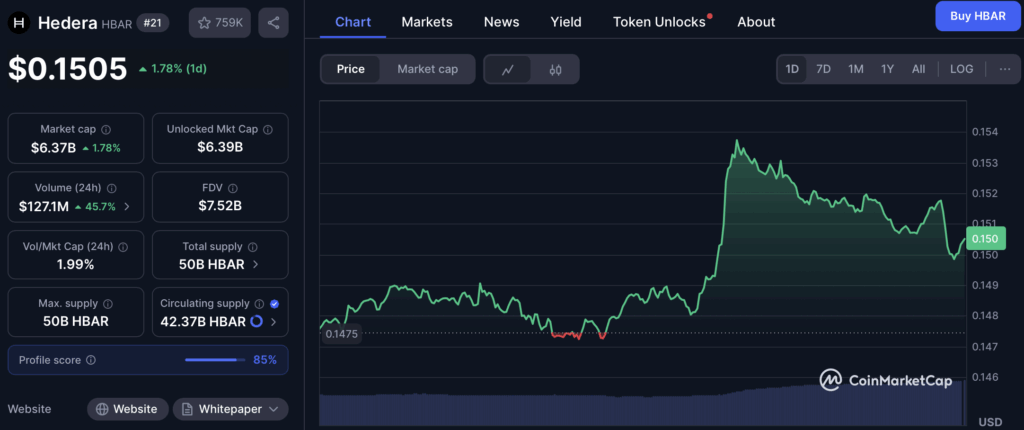Viewport: 1024px width, 430px height.
Task: Open the Token Unlocks tab
Action: tap(660, 22)
